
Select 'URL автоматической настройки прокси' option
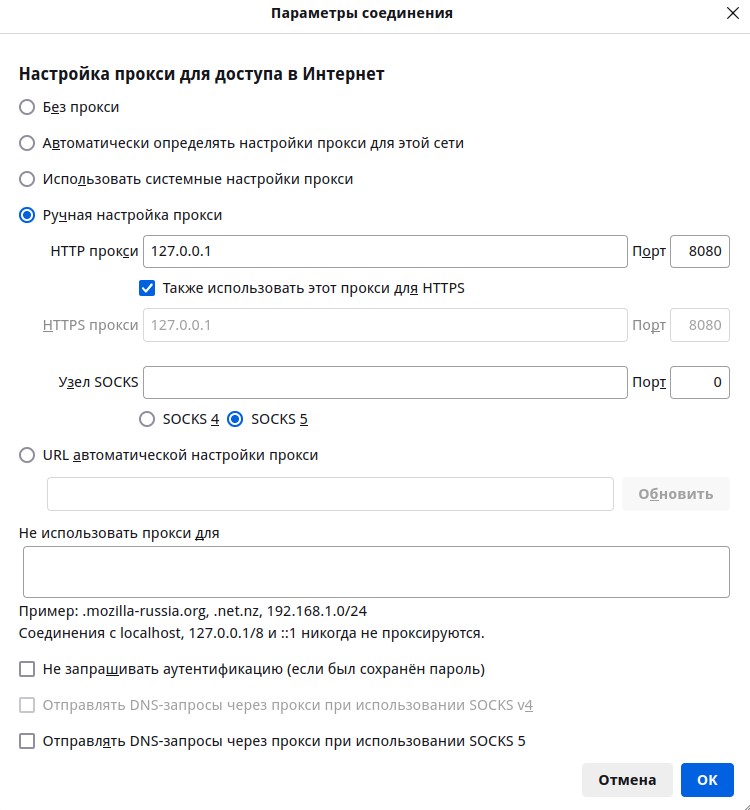click(27, 455)
